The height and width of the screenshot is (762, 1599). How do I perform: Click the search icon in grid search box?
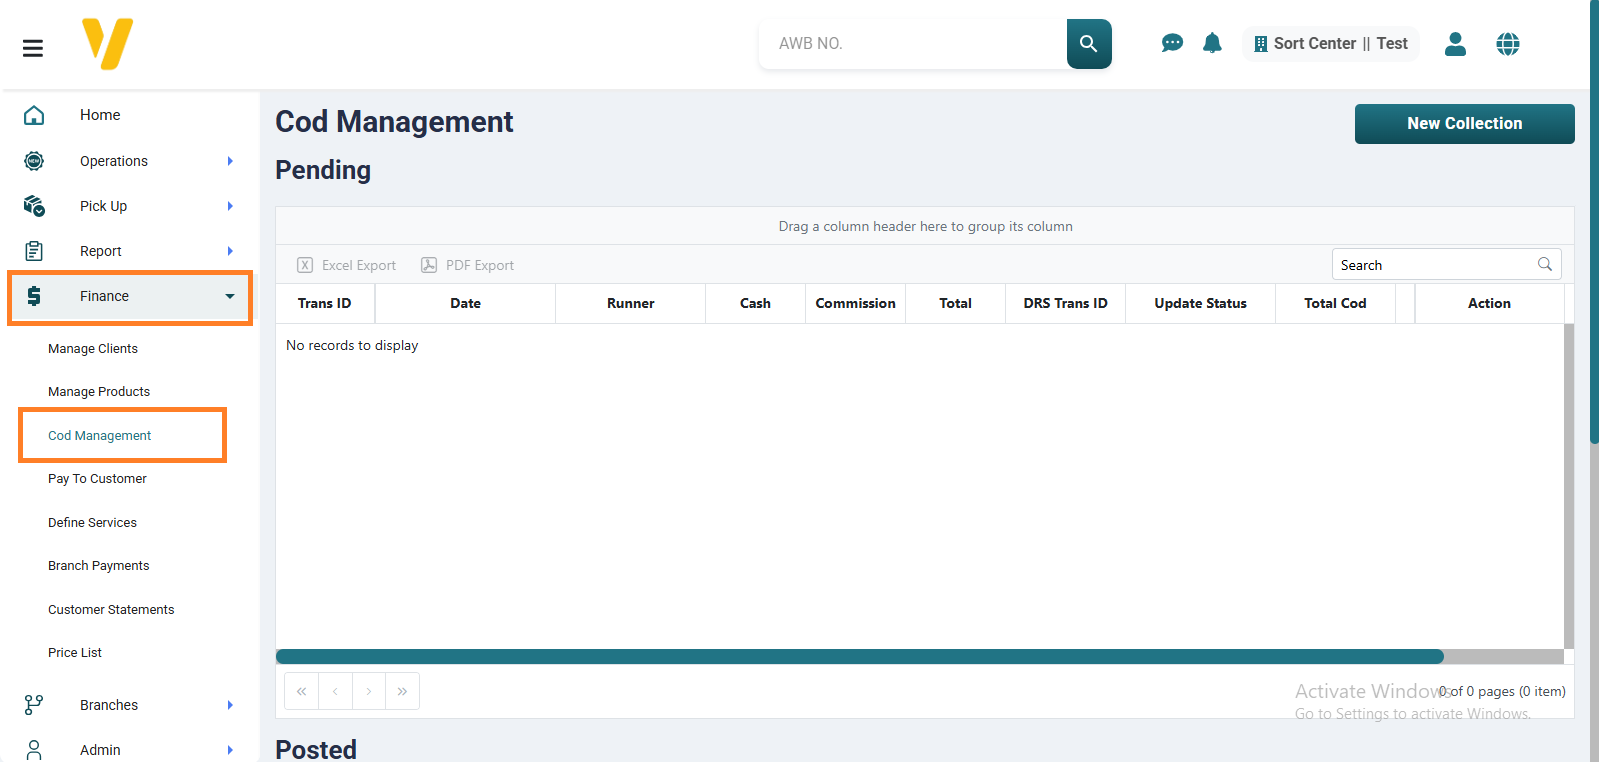(1544, 264)
